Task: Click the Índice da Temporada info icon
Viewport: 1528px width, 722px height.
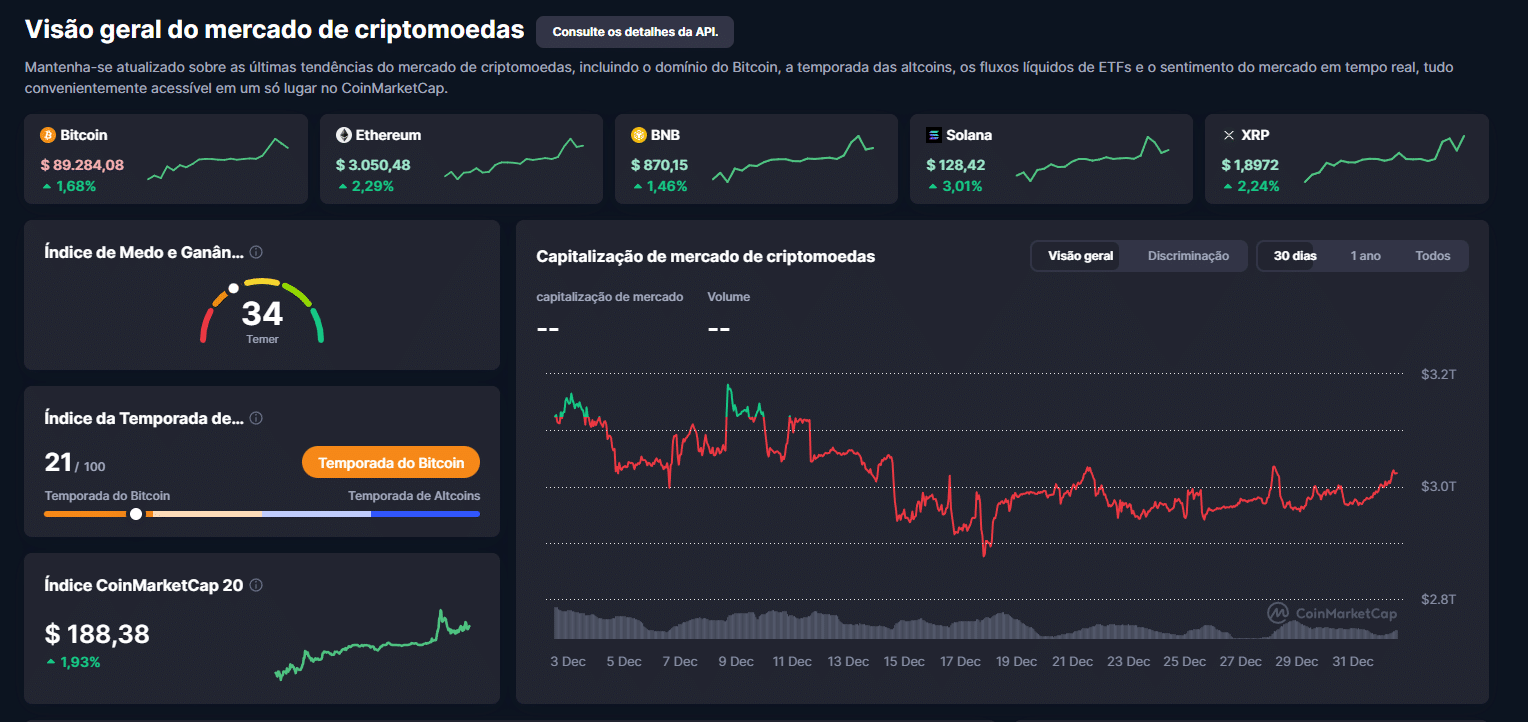Action: (x=258, y=419)
